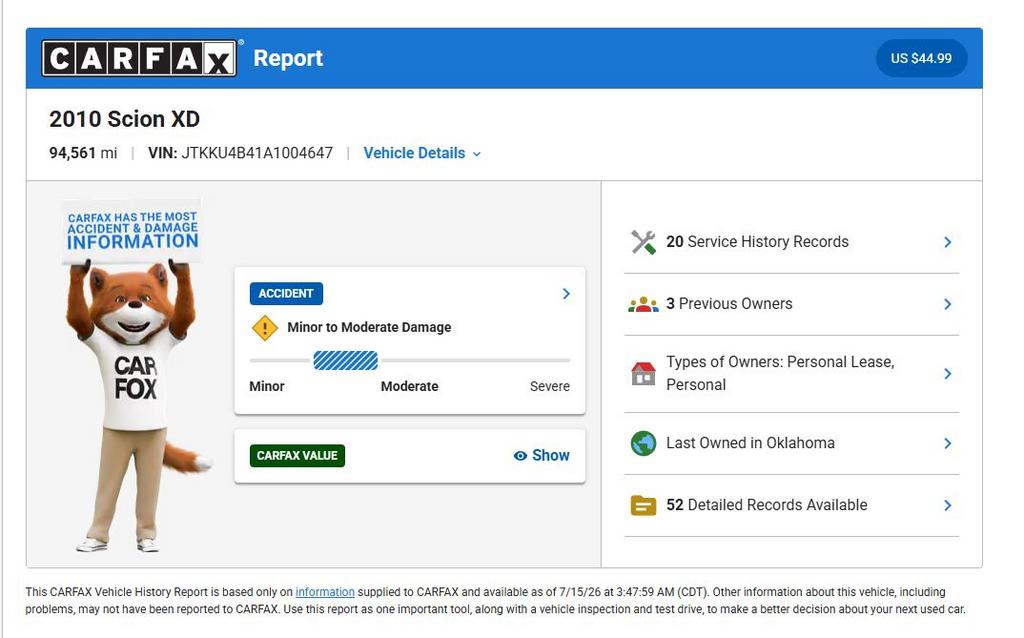
Task: Open the 3 Previous Owners chevron
Action: click(x=948, y=304)
